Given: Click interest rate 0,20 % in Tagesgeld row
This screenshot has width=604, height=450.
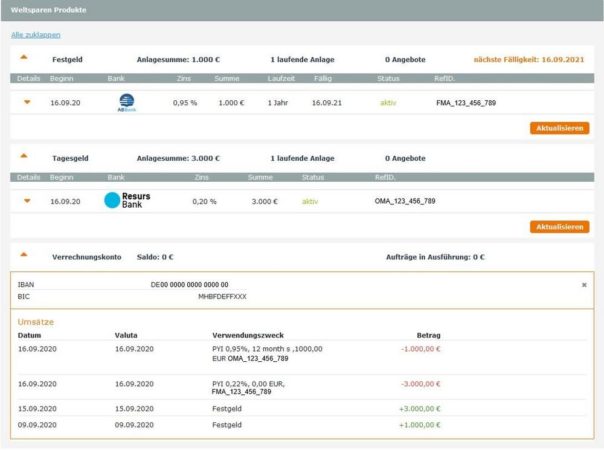Looking at the screenshot, I should tap(204, 201).
